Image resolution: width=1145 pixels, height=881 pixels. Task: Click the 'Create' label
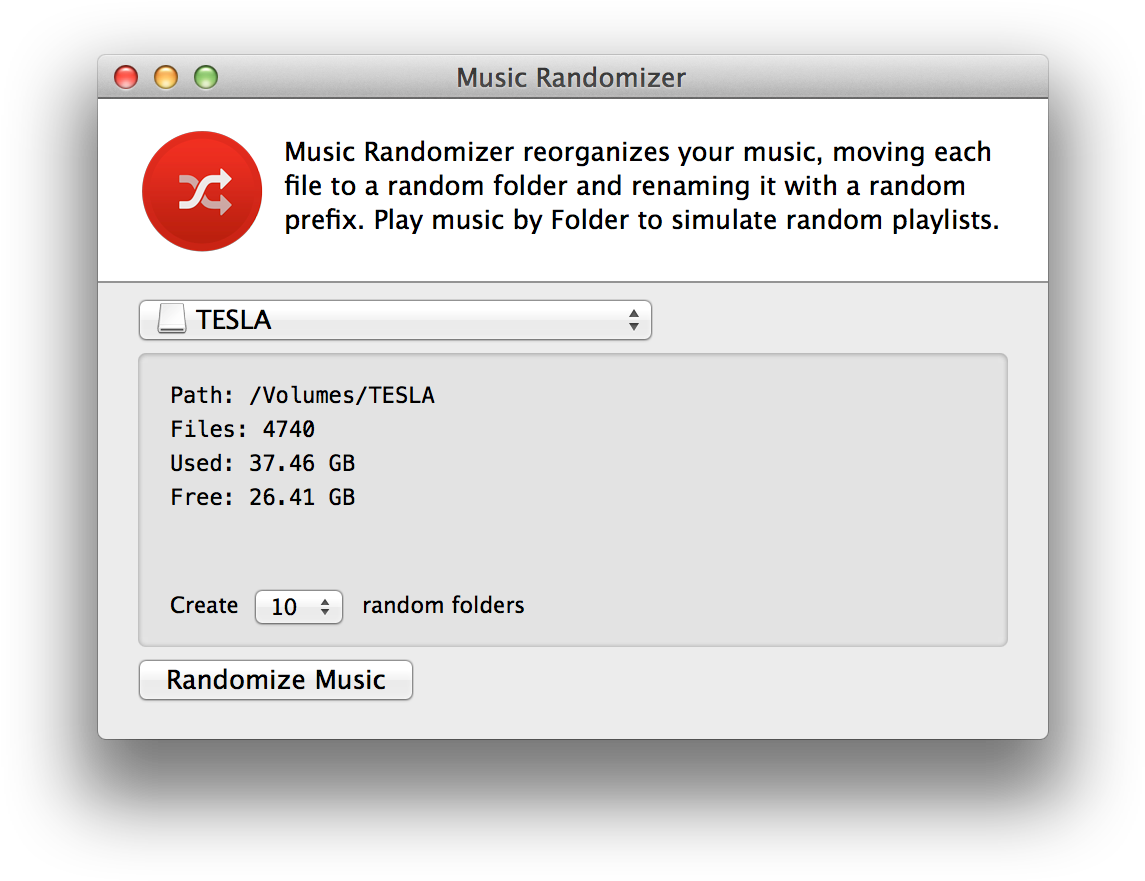tap(204, 606)
